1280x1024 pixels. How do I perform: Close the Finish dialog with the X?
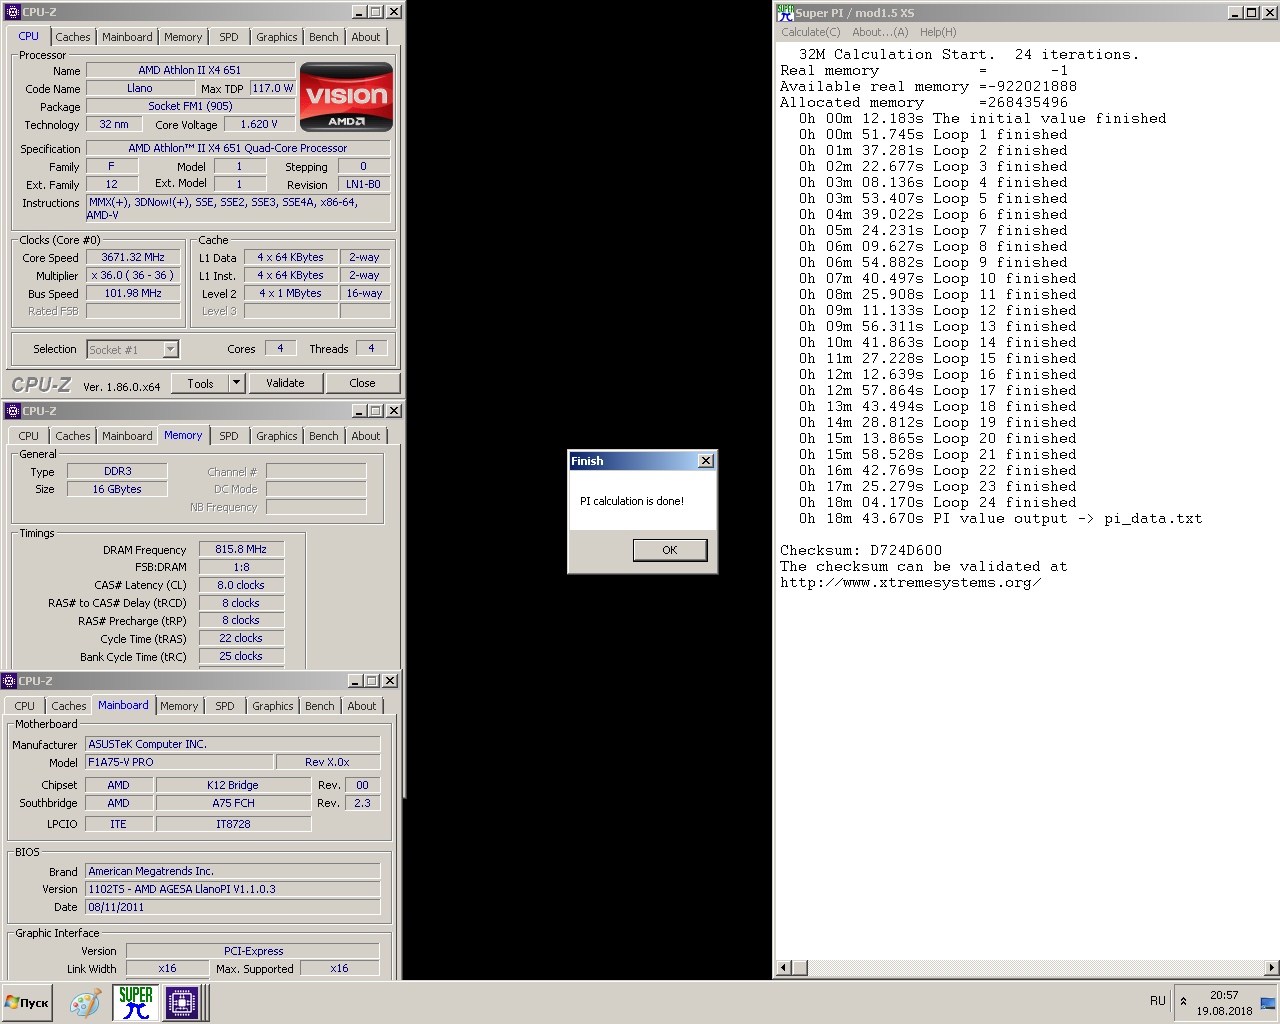tap(706, 461)
